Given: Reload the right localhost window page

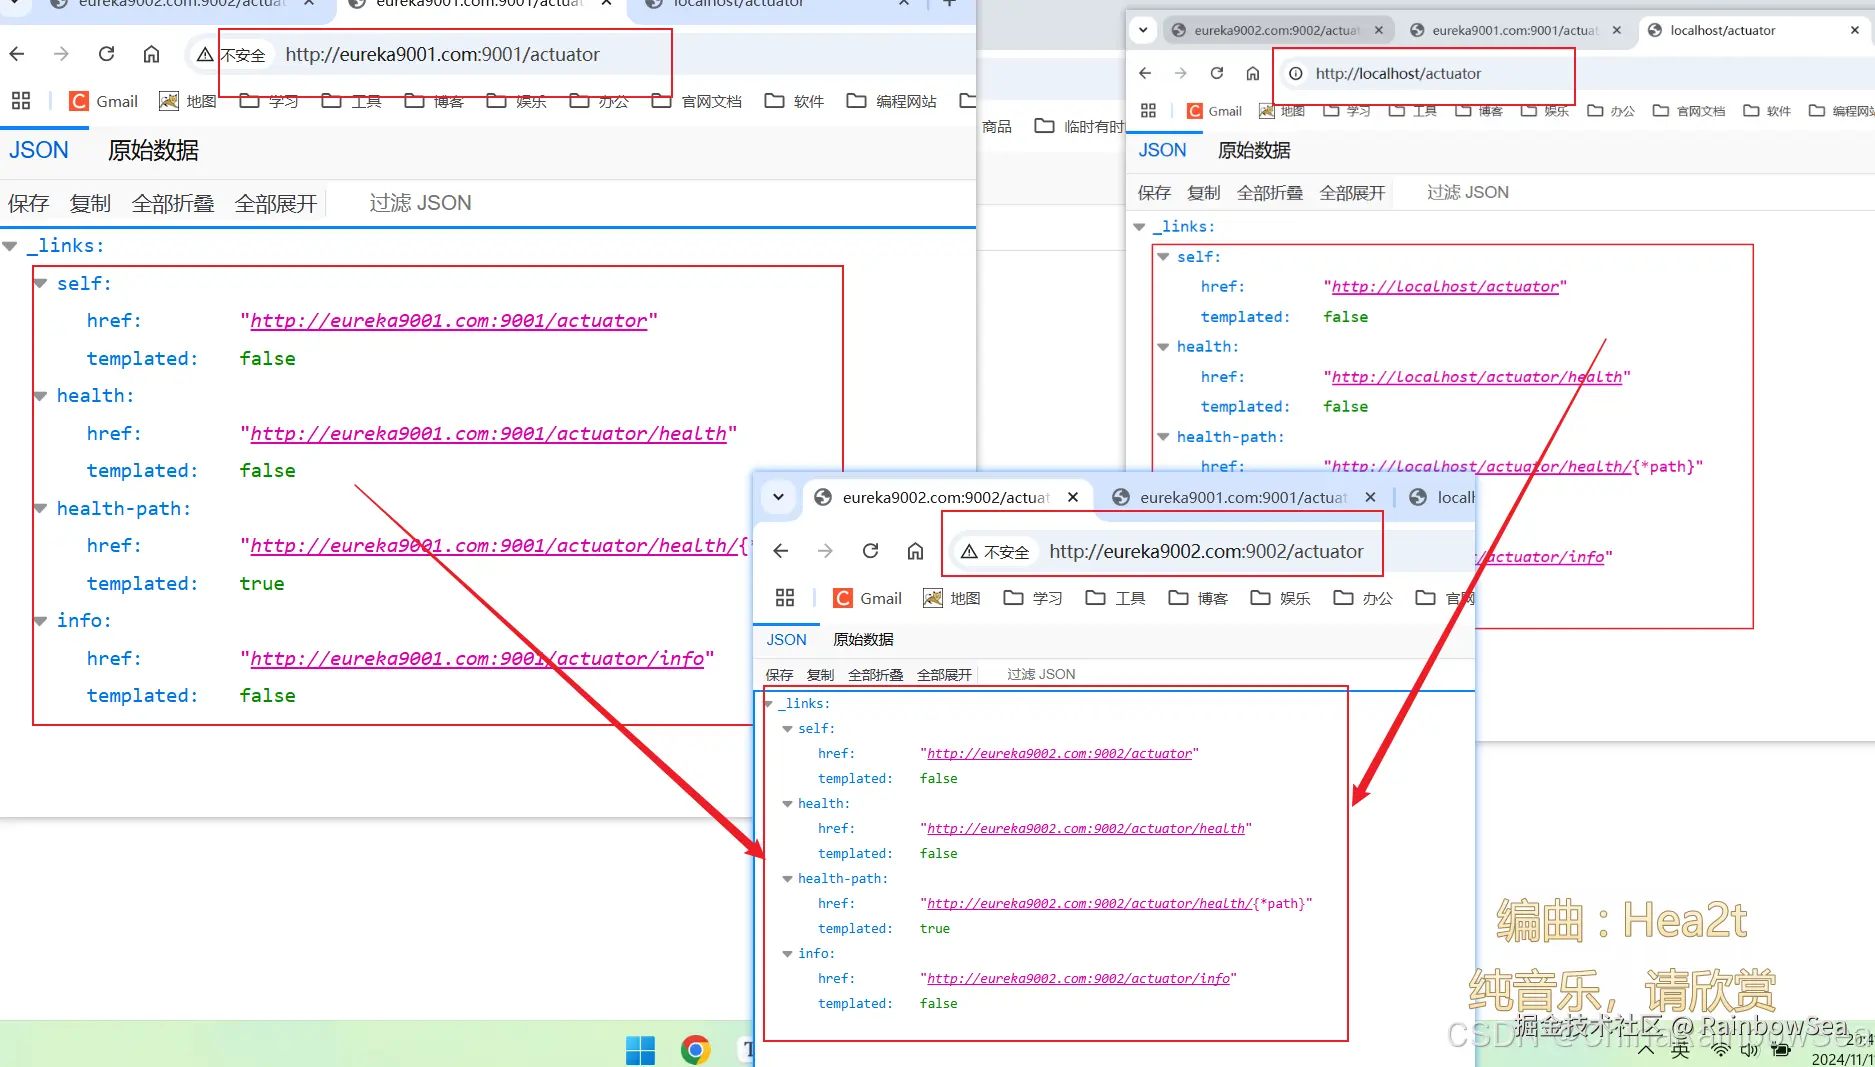Looking at the screenshot, I should pos(1217,73).
